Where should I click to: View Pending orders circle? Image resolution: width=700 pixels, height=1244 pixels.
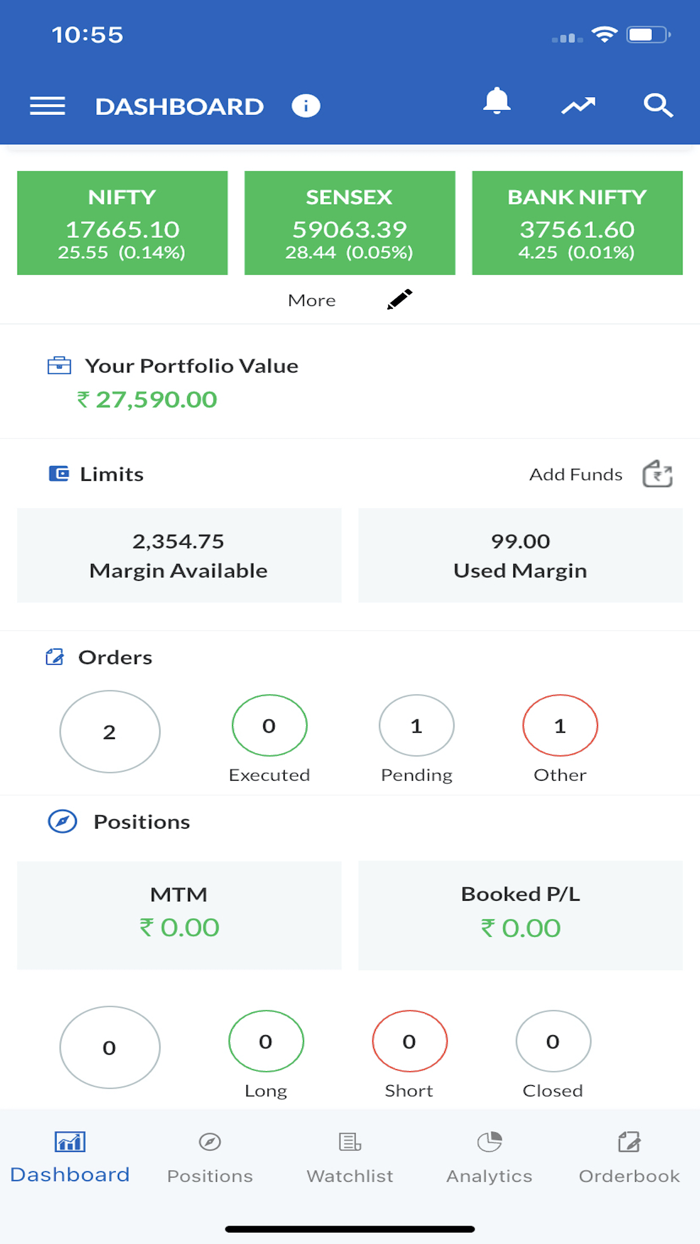417,727
